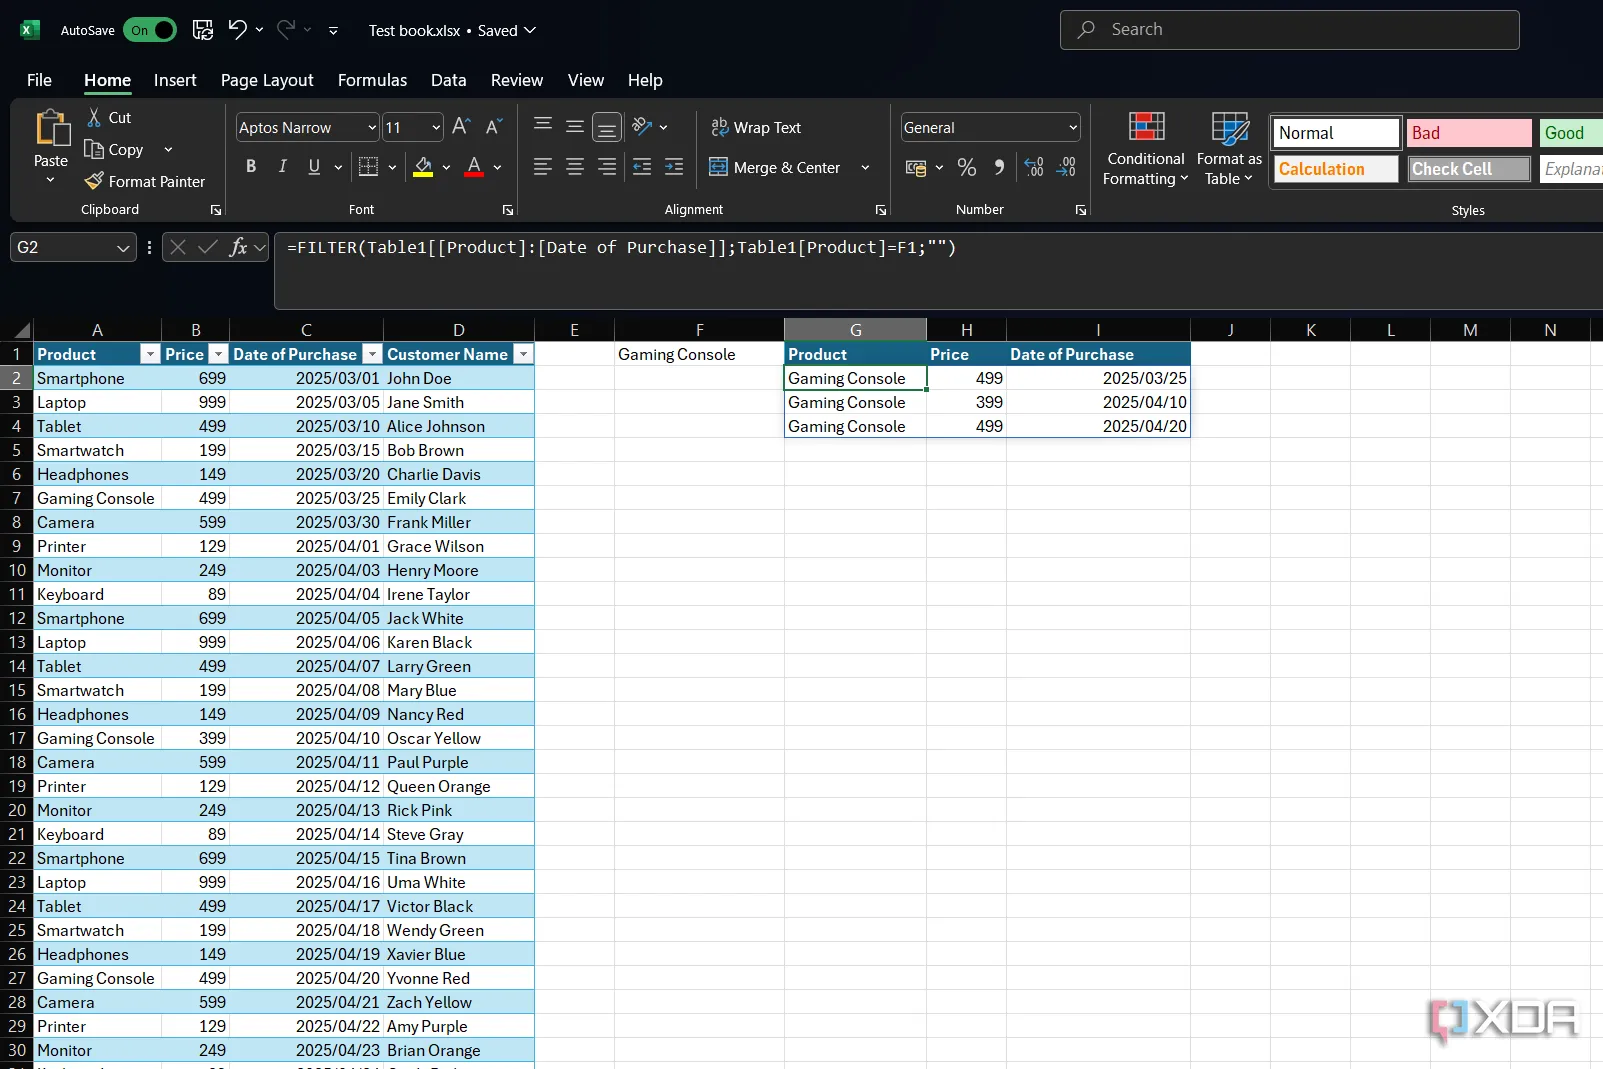Open the General number format dropdown
The image size is (1603, 1069).
pyautogui.click(x=1073, y=128)
